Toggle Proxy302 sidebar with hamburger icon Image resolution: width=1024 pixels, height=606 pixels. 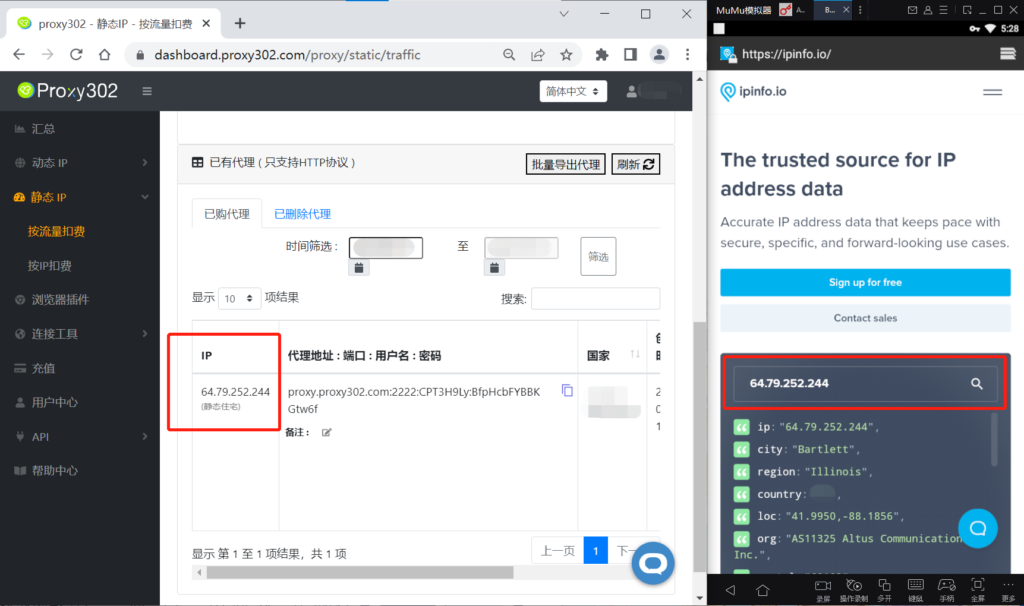point(147,91)
